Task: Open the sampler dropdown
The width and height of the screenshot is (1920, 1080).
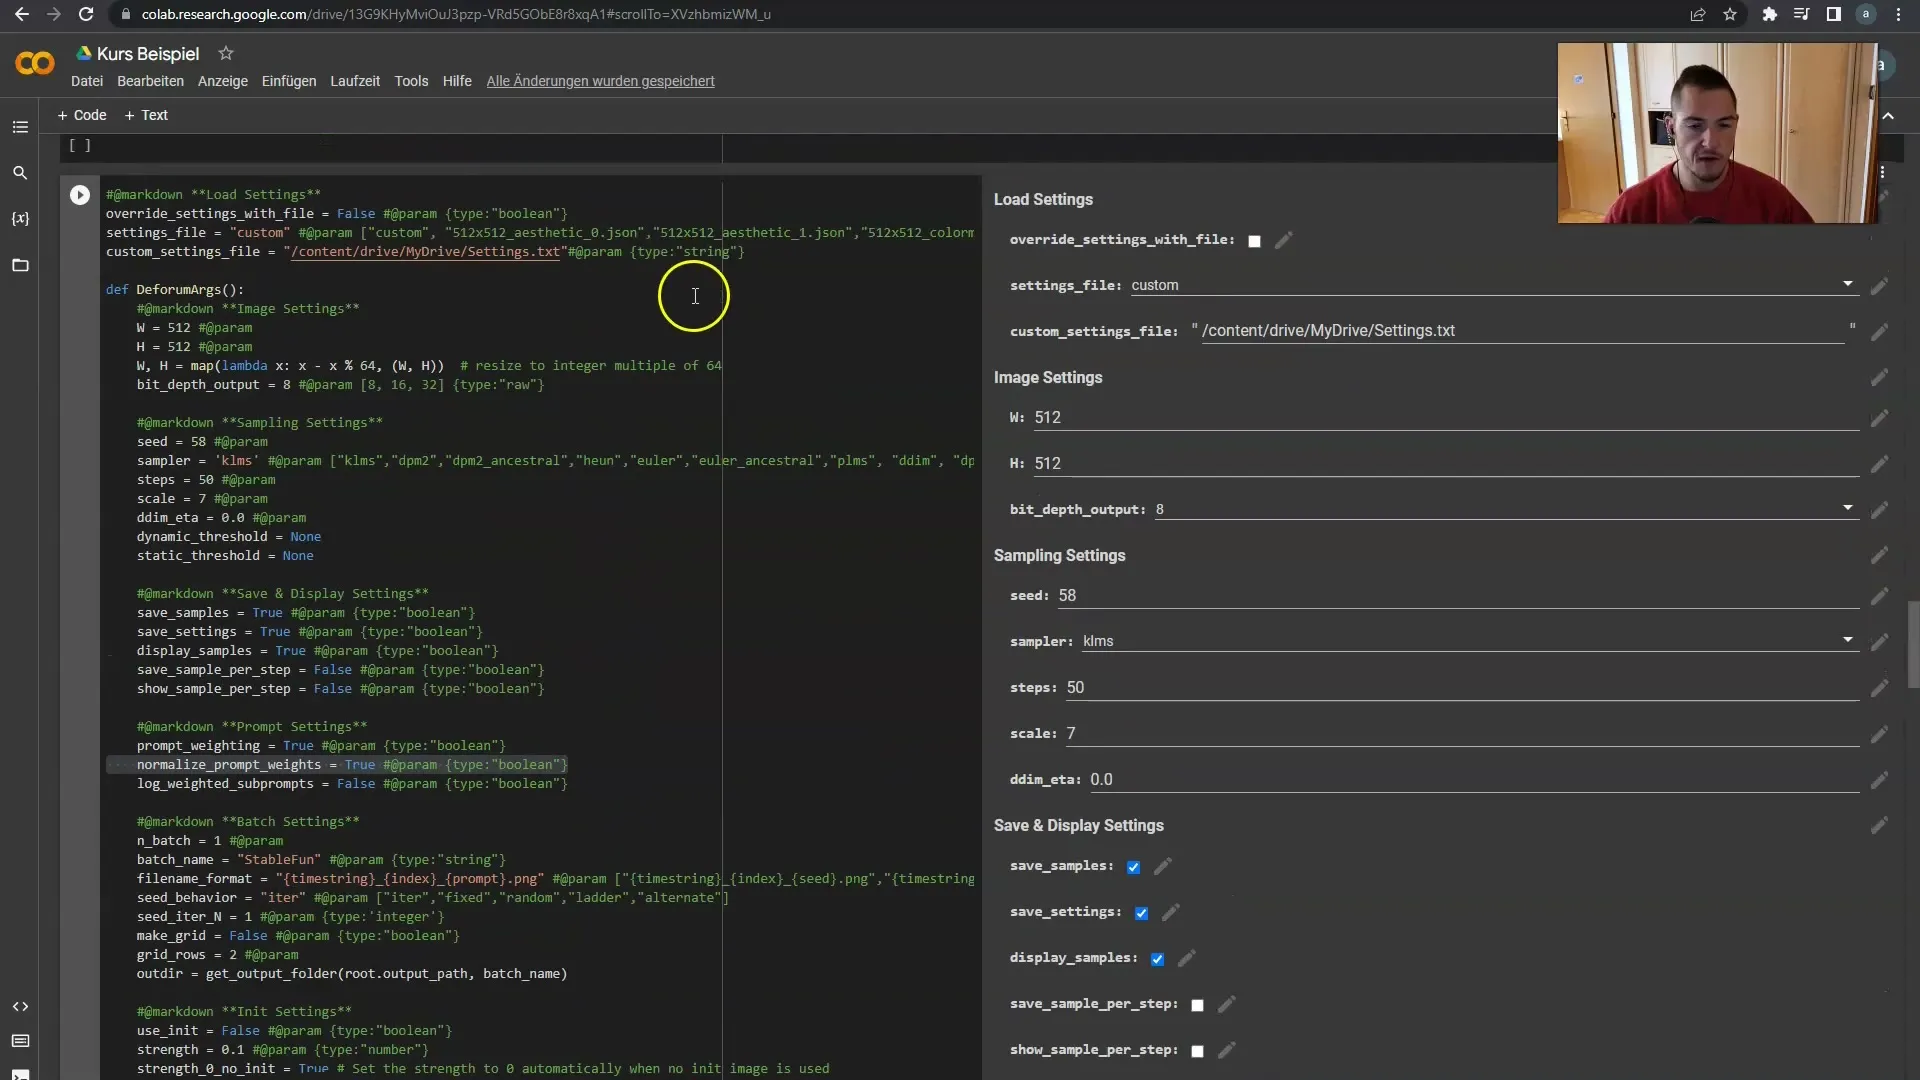Action: pyautogui.click(x=1470, y=641)
